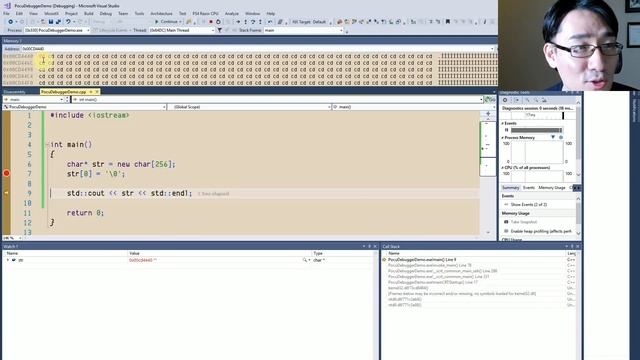Click the Save All icon
Viewport: 640px width, 360px height.
tap(58, 22)
